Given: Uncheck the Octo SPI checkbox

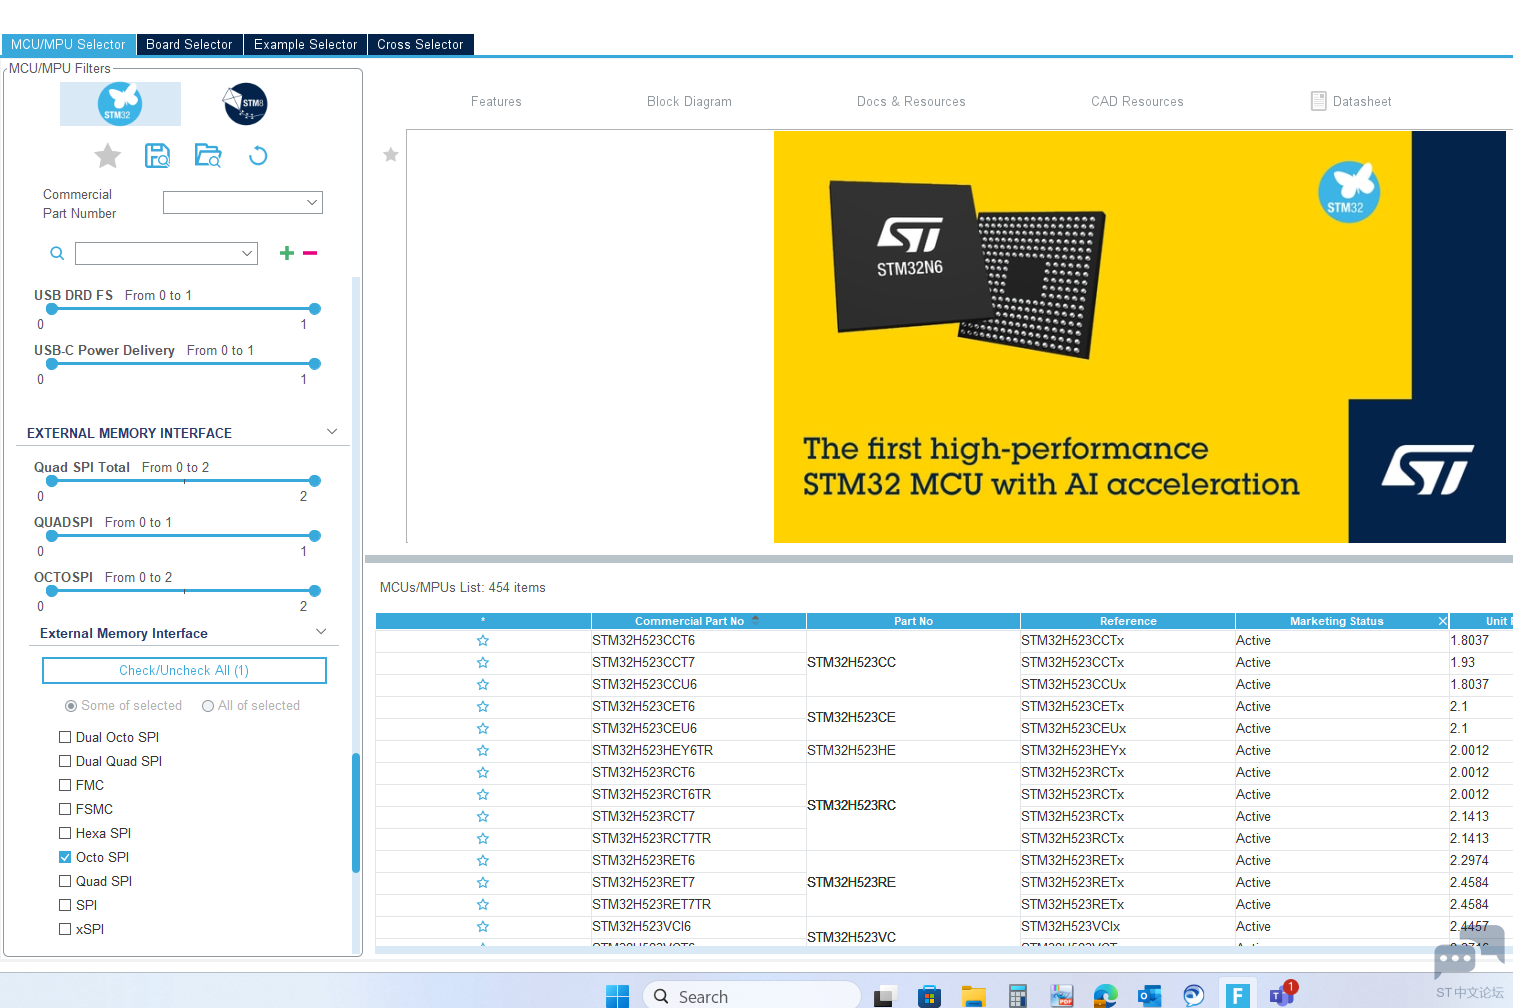Looking at the screenshot, I should (65, 857).
